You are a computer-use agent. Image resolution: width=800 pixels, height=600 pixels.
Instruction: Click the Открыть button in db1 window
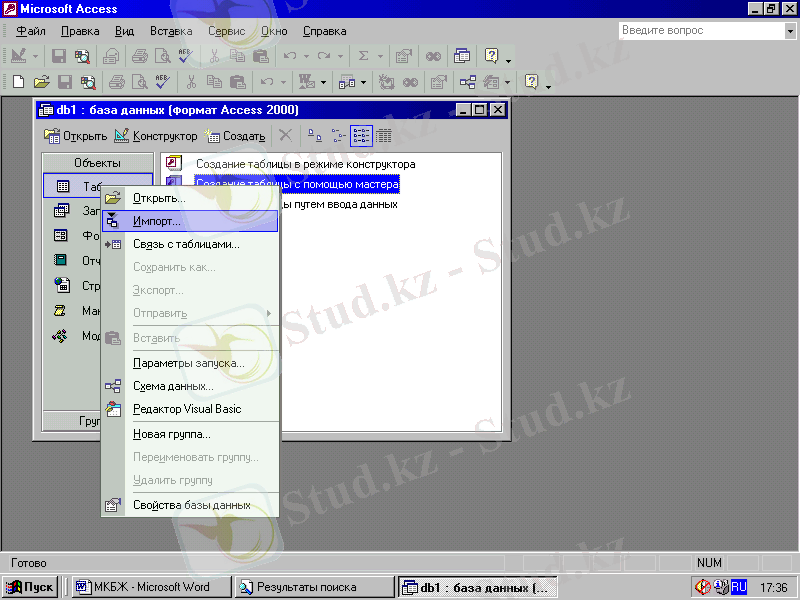pos(76,136)
